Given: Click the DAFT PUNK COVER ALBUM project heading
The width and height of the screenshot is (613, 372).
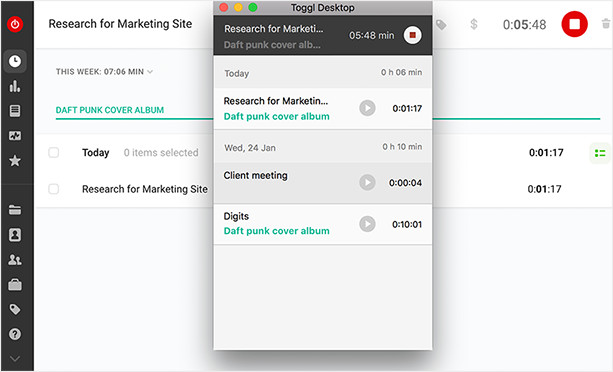Looking at the screenshot, I should coord(110,110).
